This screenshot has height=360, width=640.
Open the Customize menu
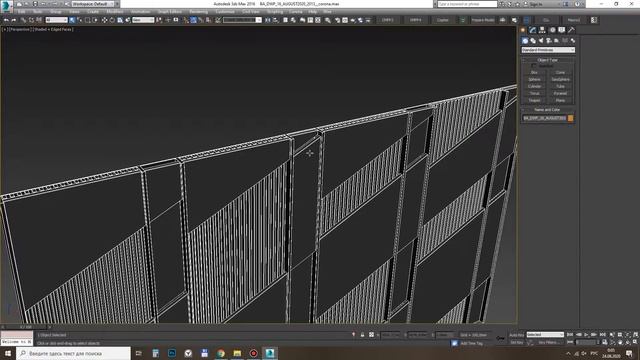[x=225, y=12]
